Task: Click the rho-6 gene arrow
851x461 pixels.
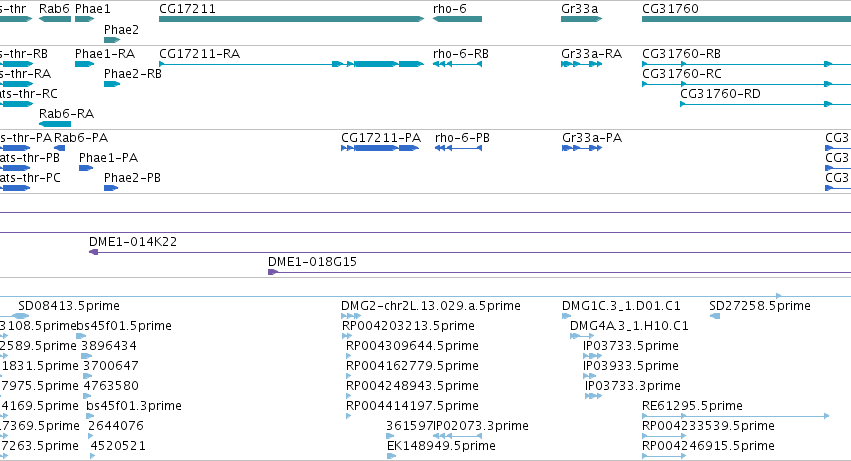Action: point(457,19)
